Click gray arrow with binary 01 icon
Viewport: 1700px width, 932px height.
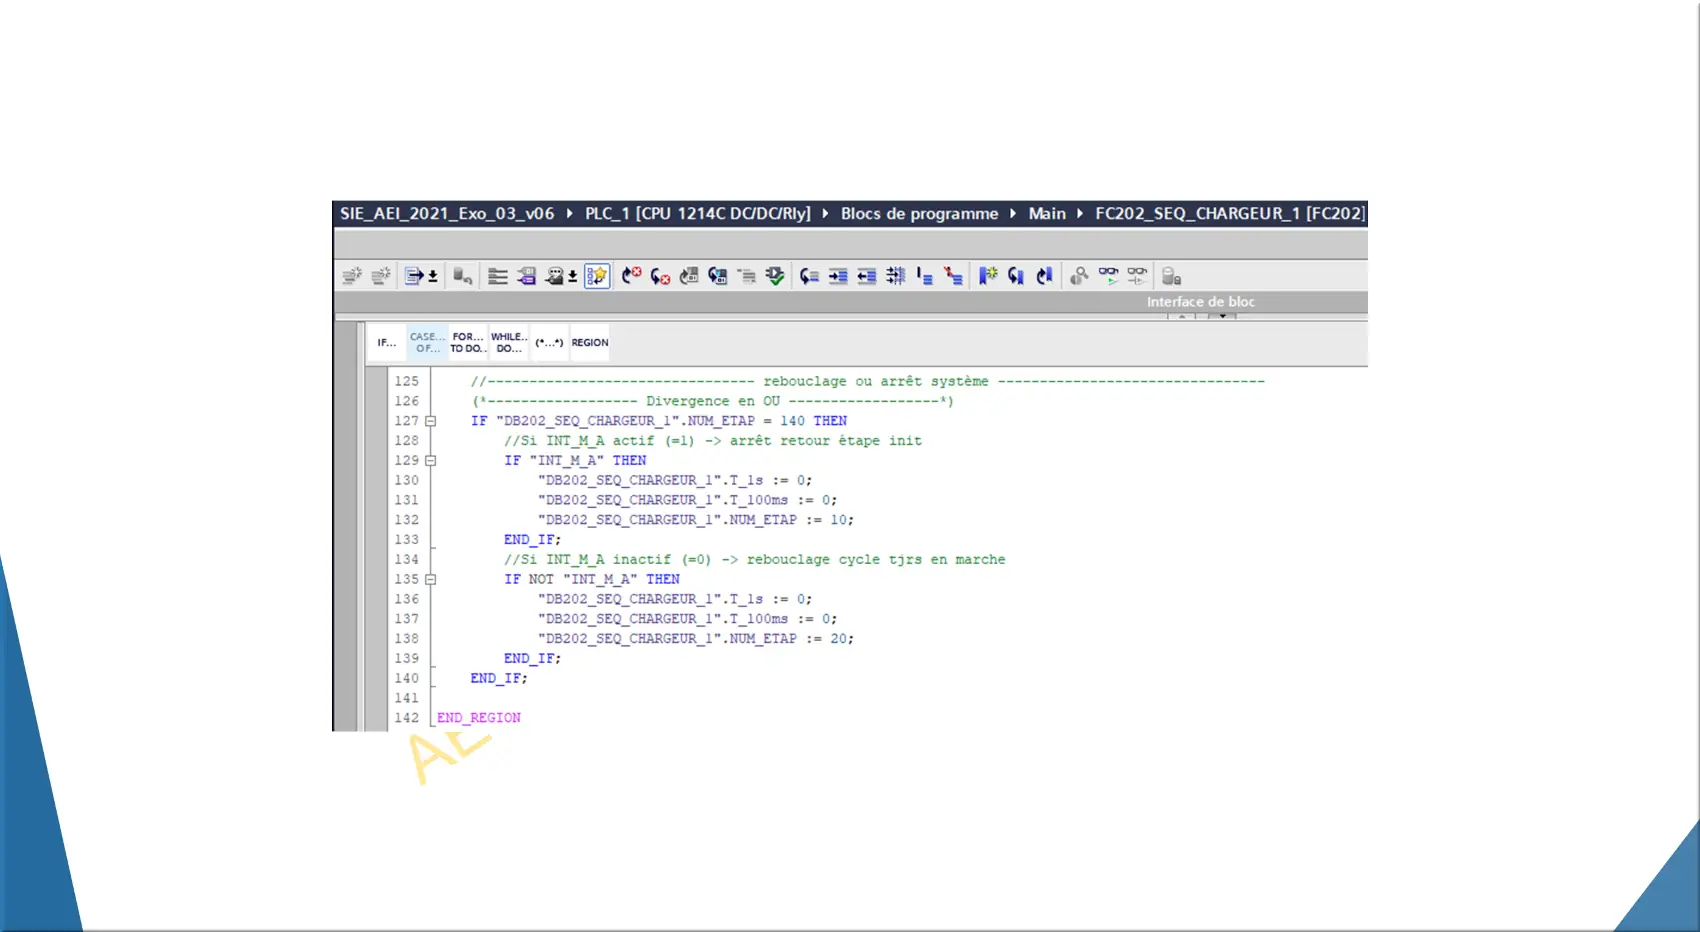click(x=689, y=276)
